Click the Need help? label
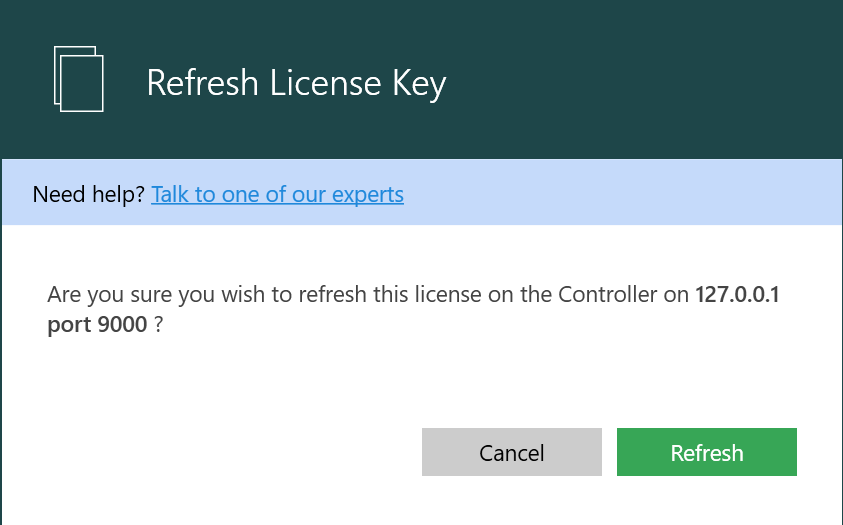The height and width of the screenshot is (525, 843). click(x=88, y=195)
